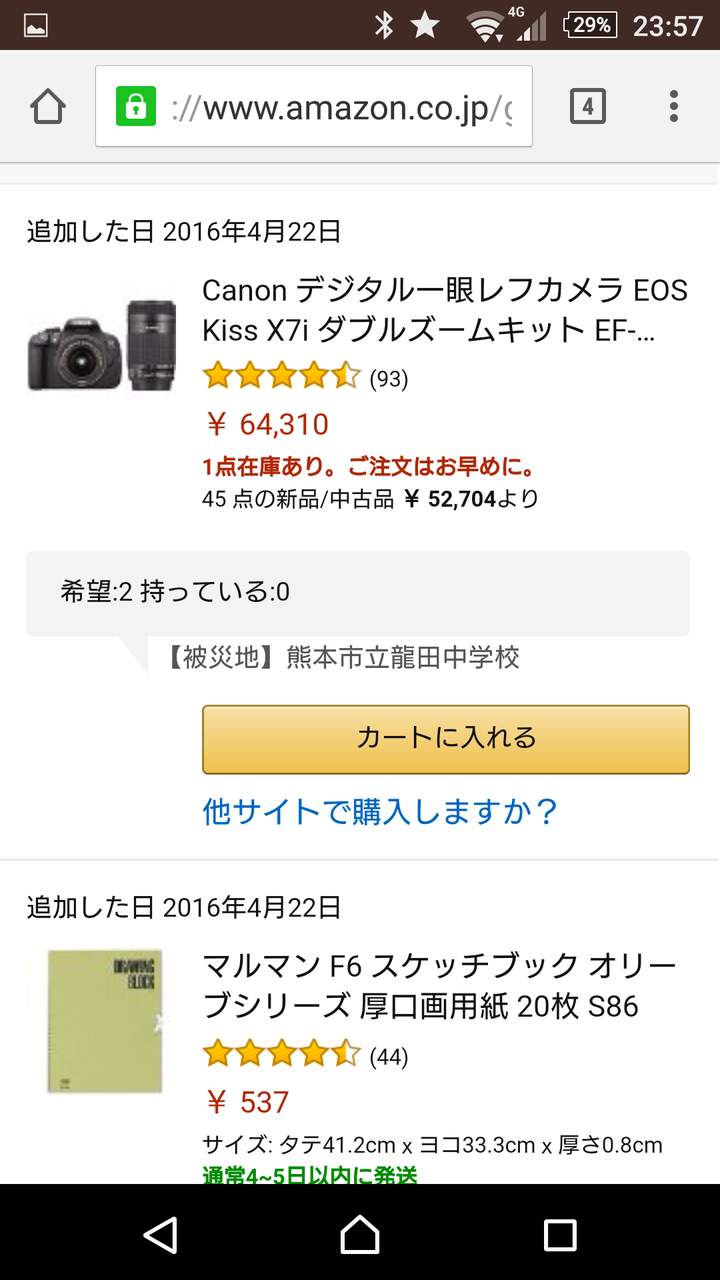Image resolution: width=720 pixels, height=1280 pixels.
Task: Click the amazon.co.jp URL address field
Action: [x=314, y=106]
